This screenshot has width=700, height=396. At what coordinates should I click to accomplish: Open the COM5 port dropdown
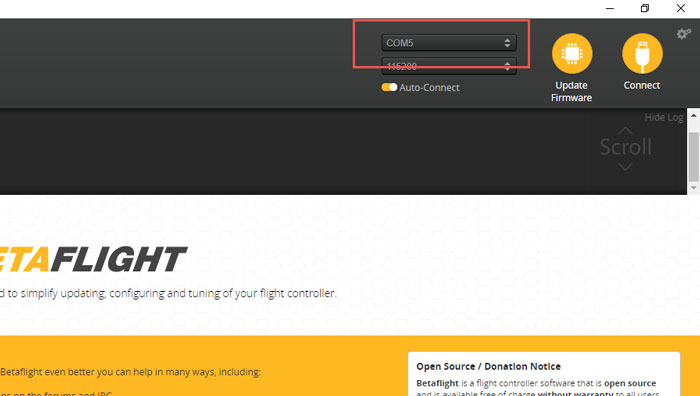pyautogui.click(x=449, y=43)
